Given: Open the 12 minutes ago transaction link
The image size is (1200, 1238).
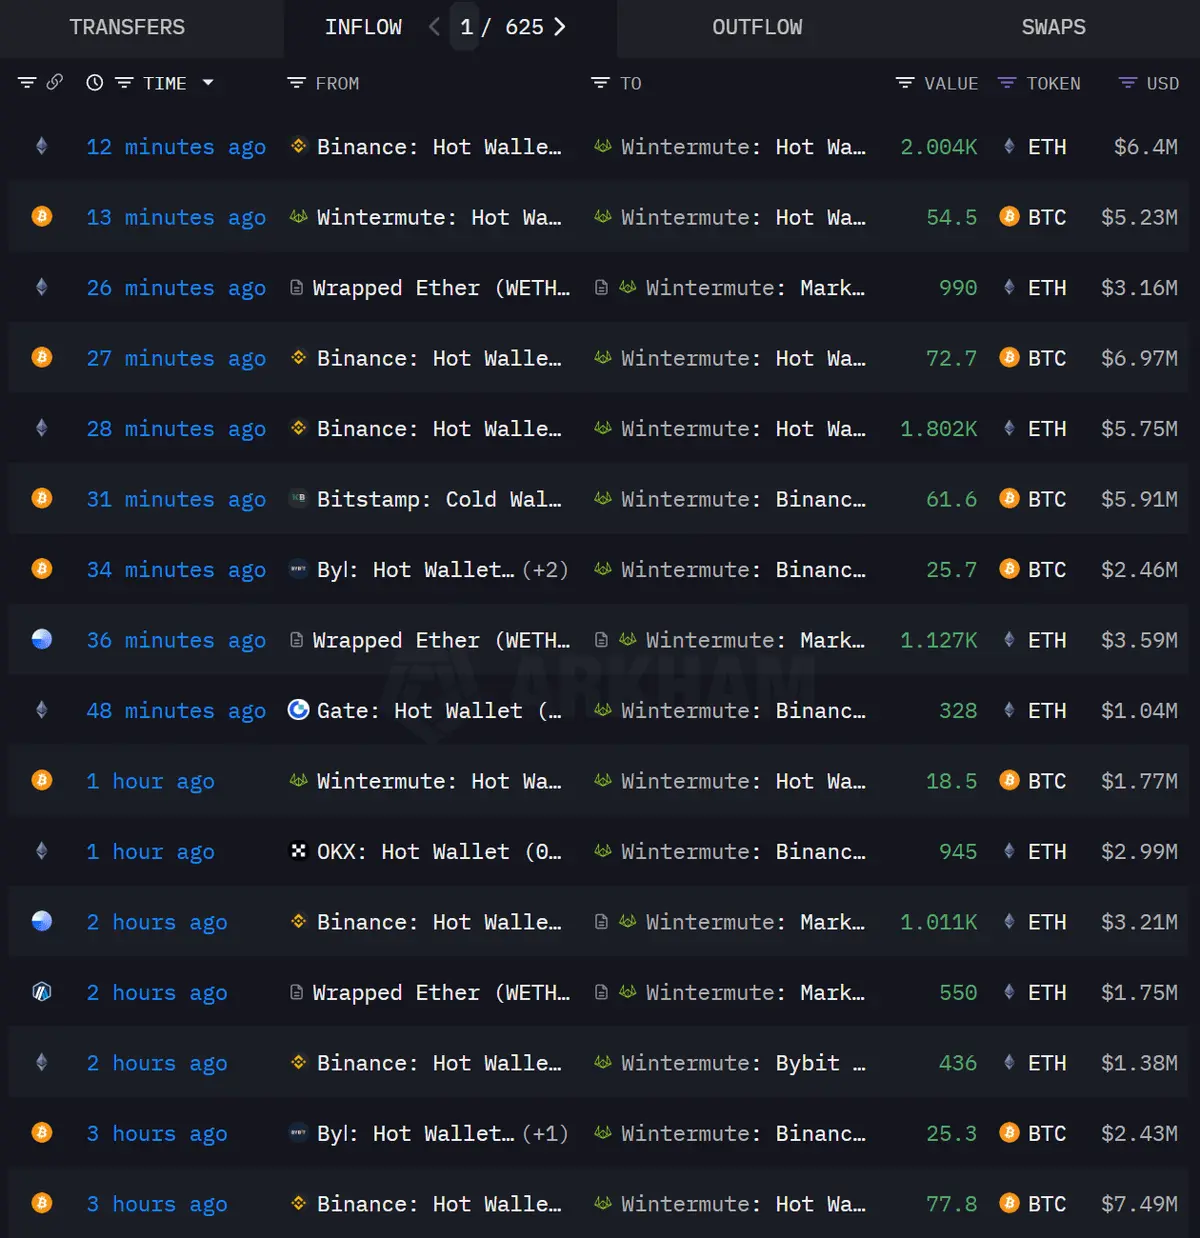Looking at the screenshot, I should click(176, 147).
